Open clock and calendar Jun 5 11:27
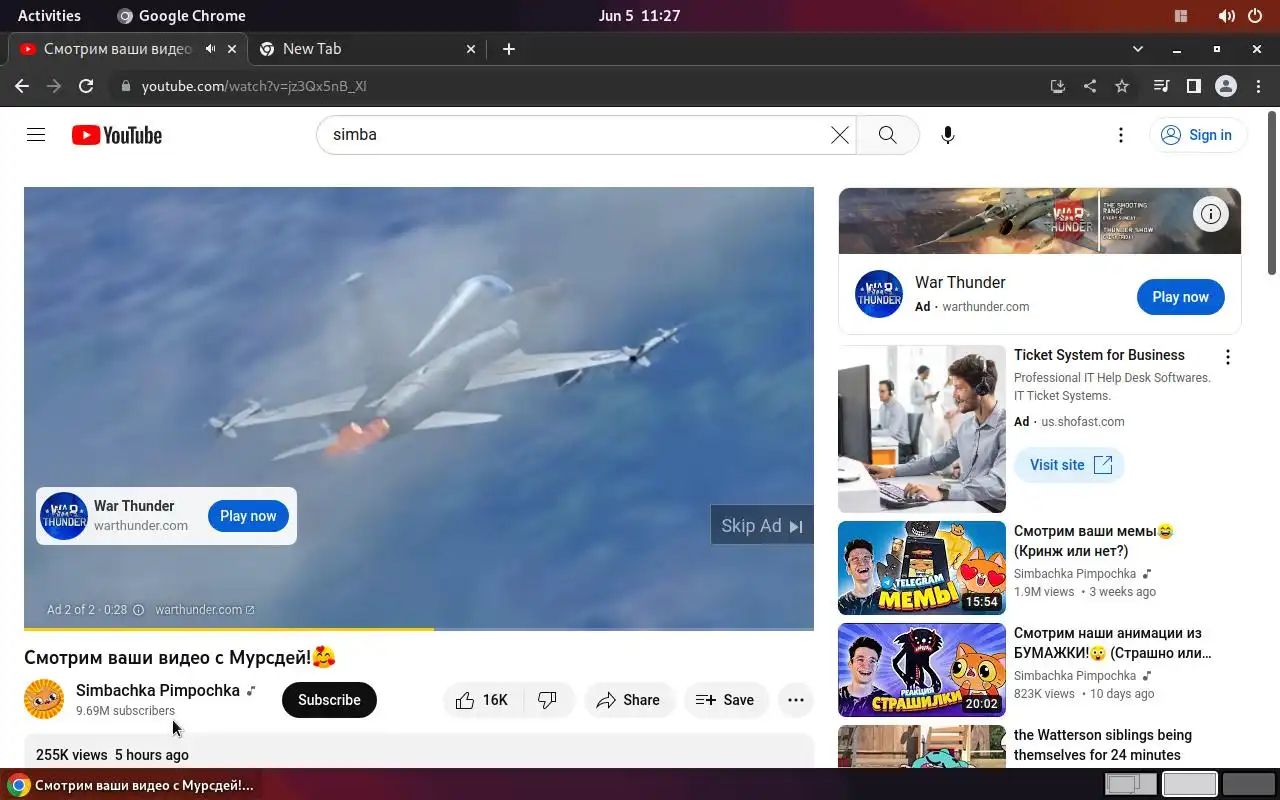 (x=639, y=15)
